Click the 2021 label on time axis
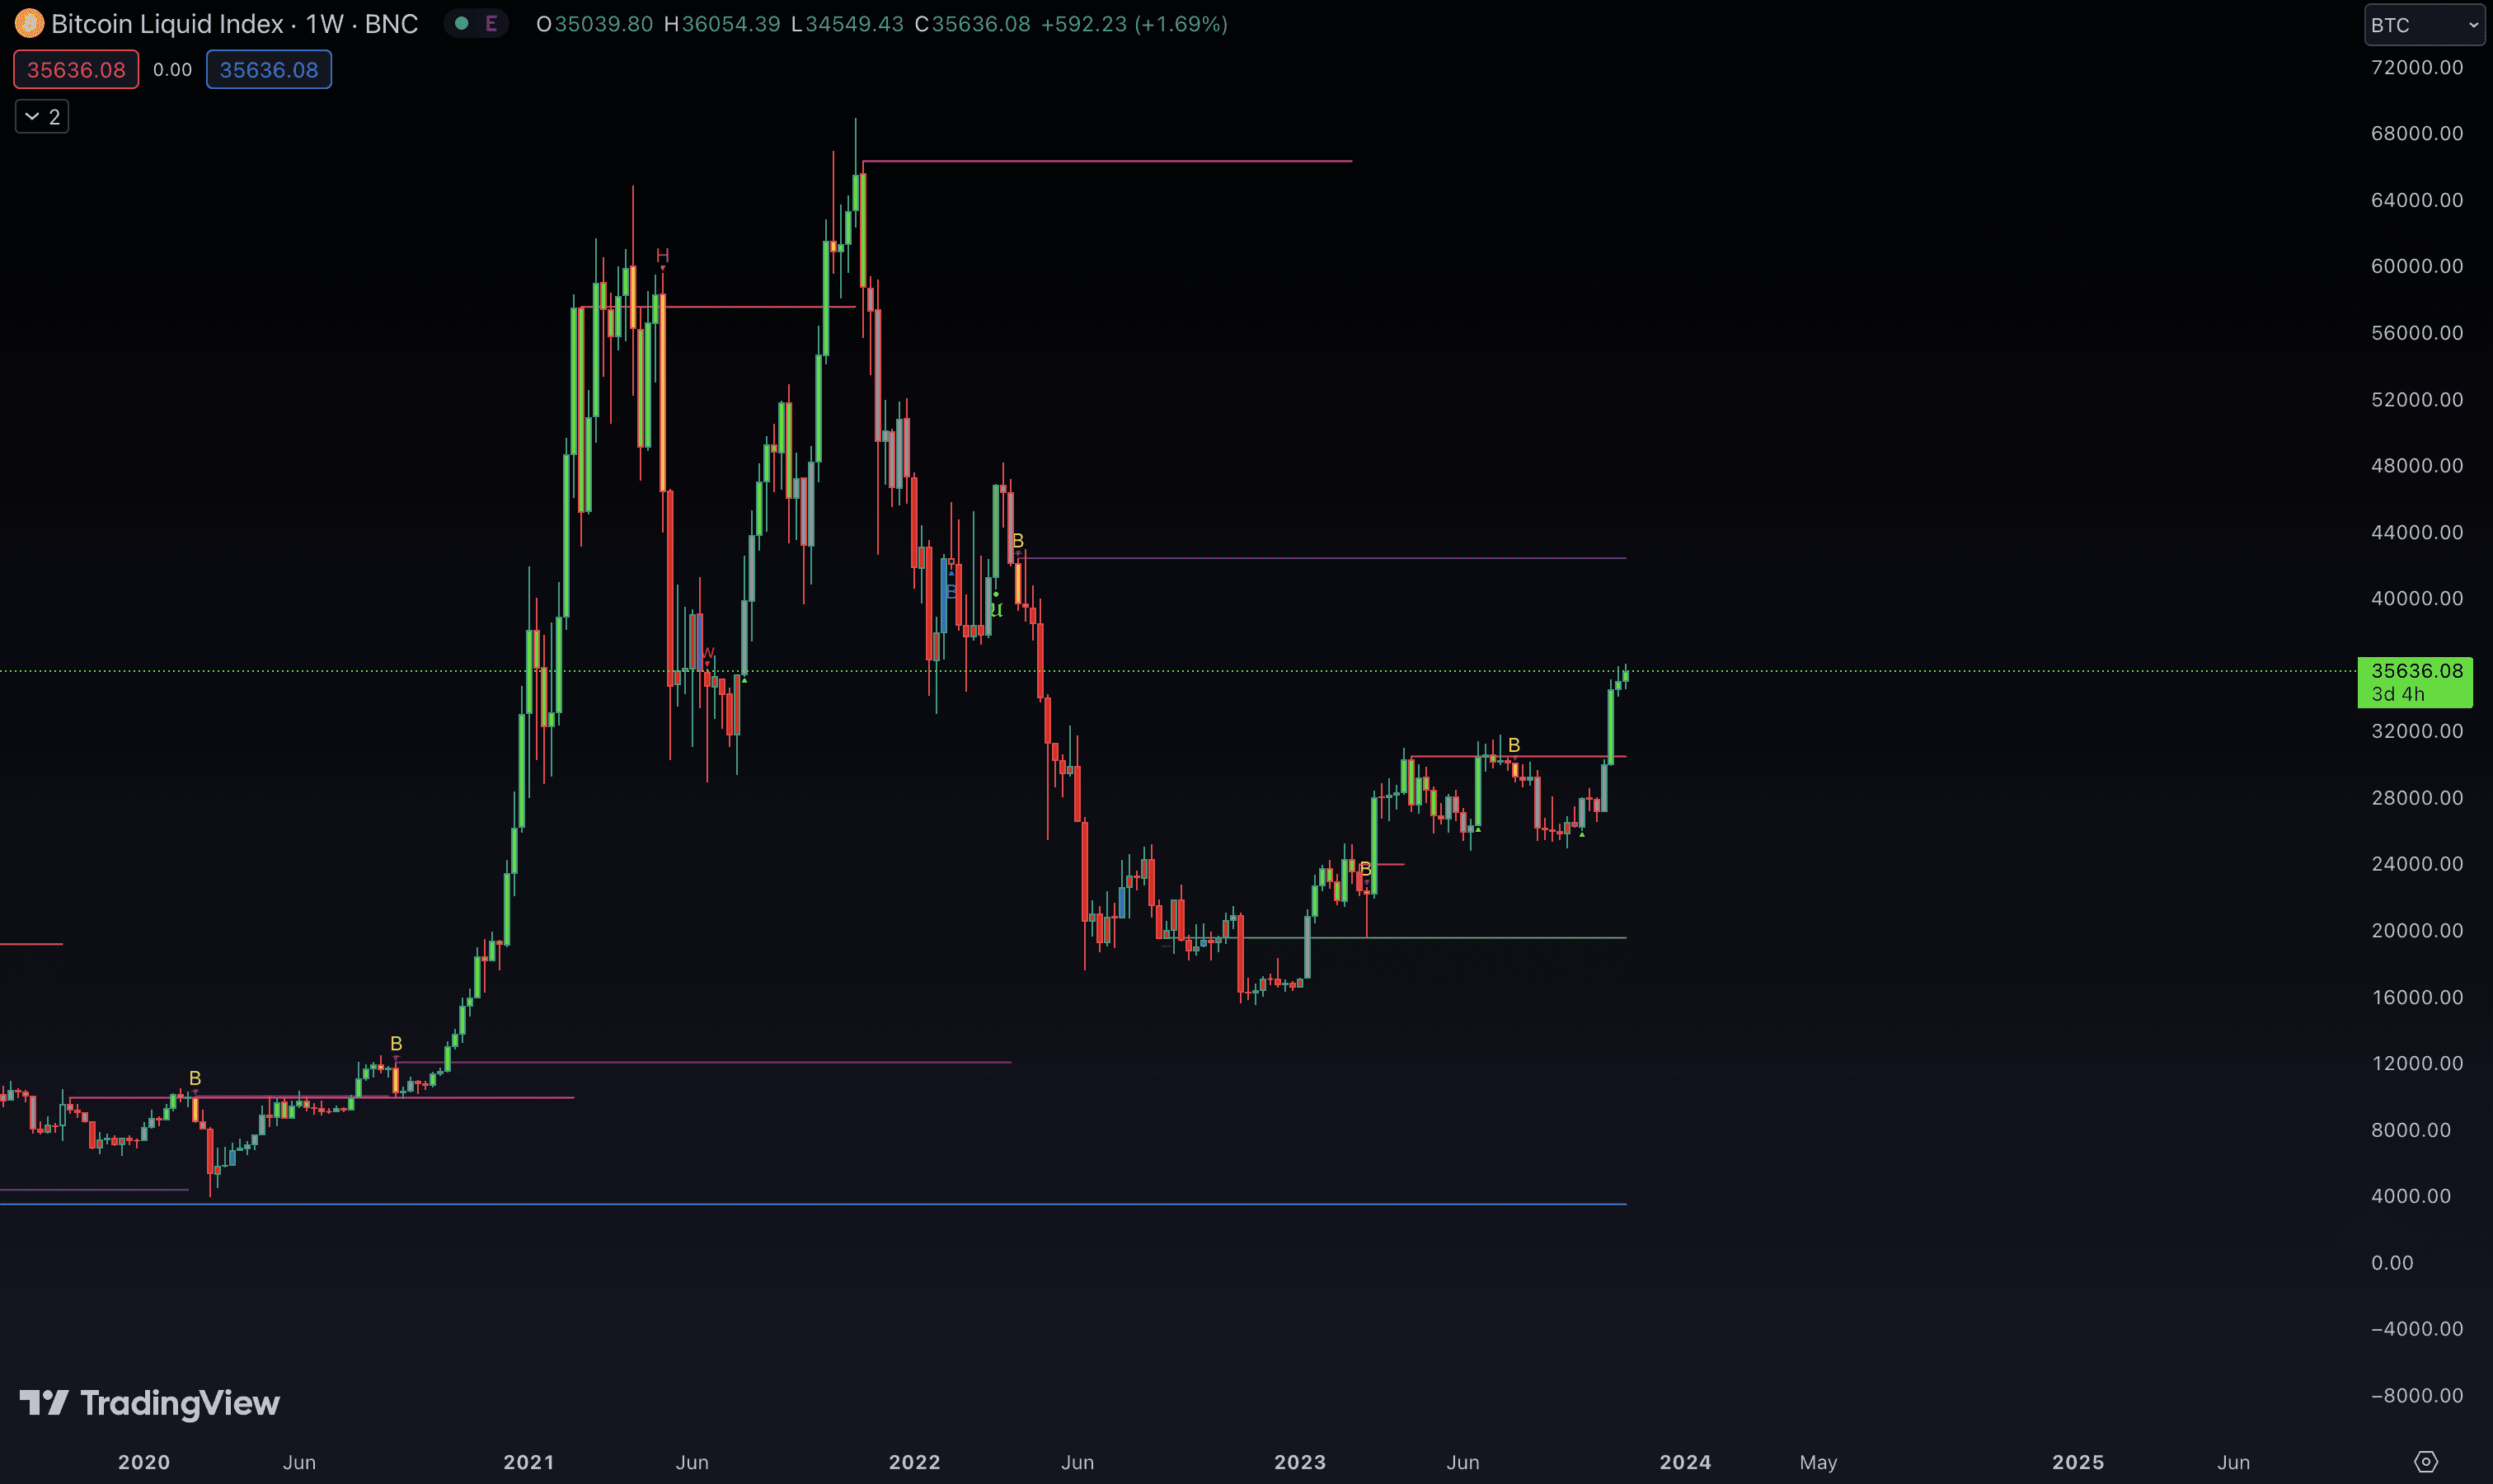The width and height of the screenshot is (2493, 1484). [x=528, y=1461]
